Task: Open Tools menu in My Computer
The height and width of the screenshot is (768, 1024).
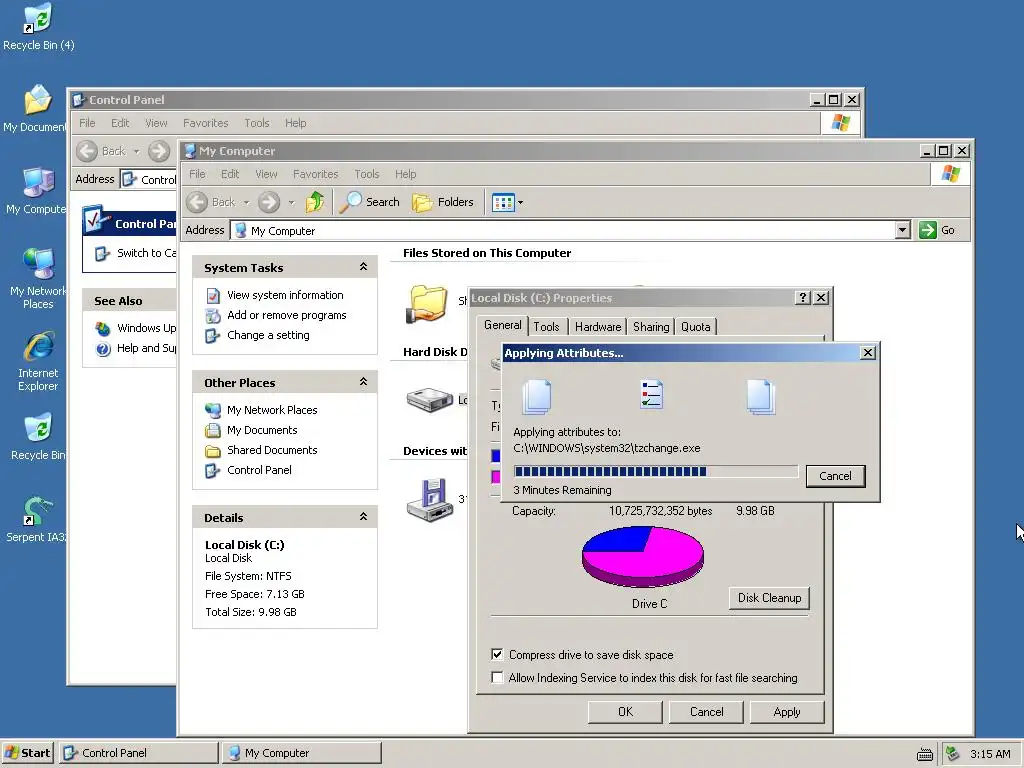Action: [366, 174]
